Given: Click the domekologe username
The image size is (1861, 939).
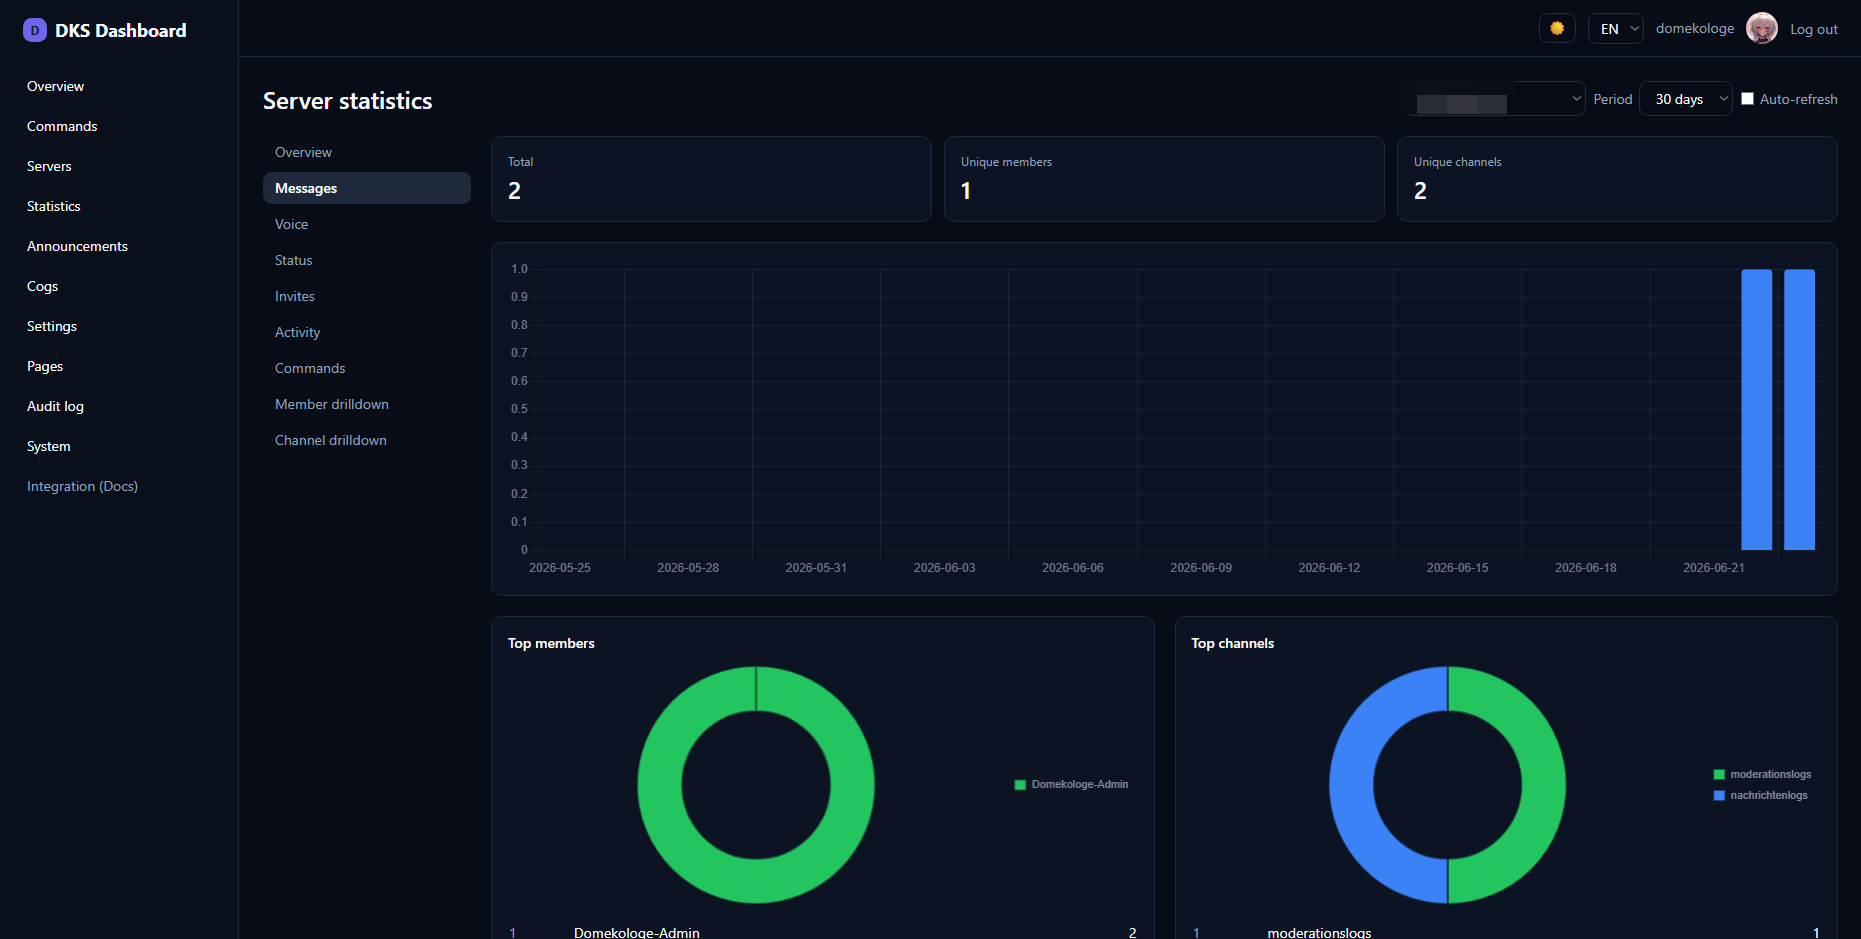Looking at the screenshot, I should tap(1695, 28).
